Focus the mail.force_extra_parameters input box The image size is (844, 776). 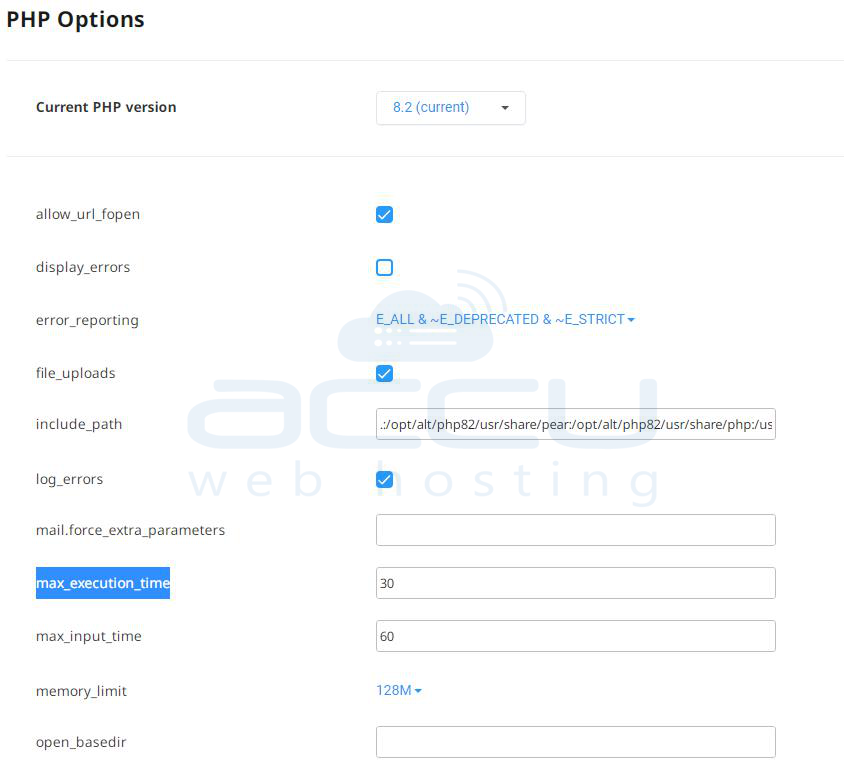point(575,530)
